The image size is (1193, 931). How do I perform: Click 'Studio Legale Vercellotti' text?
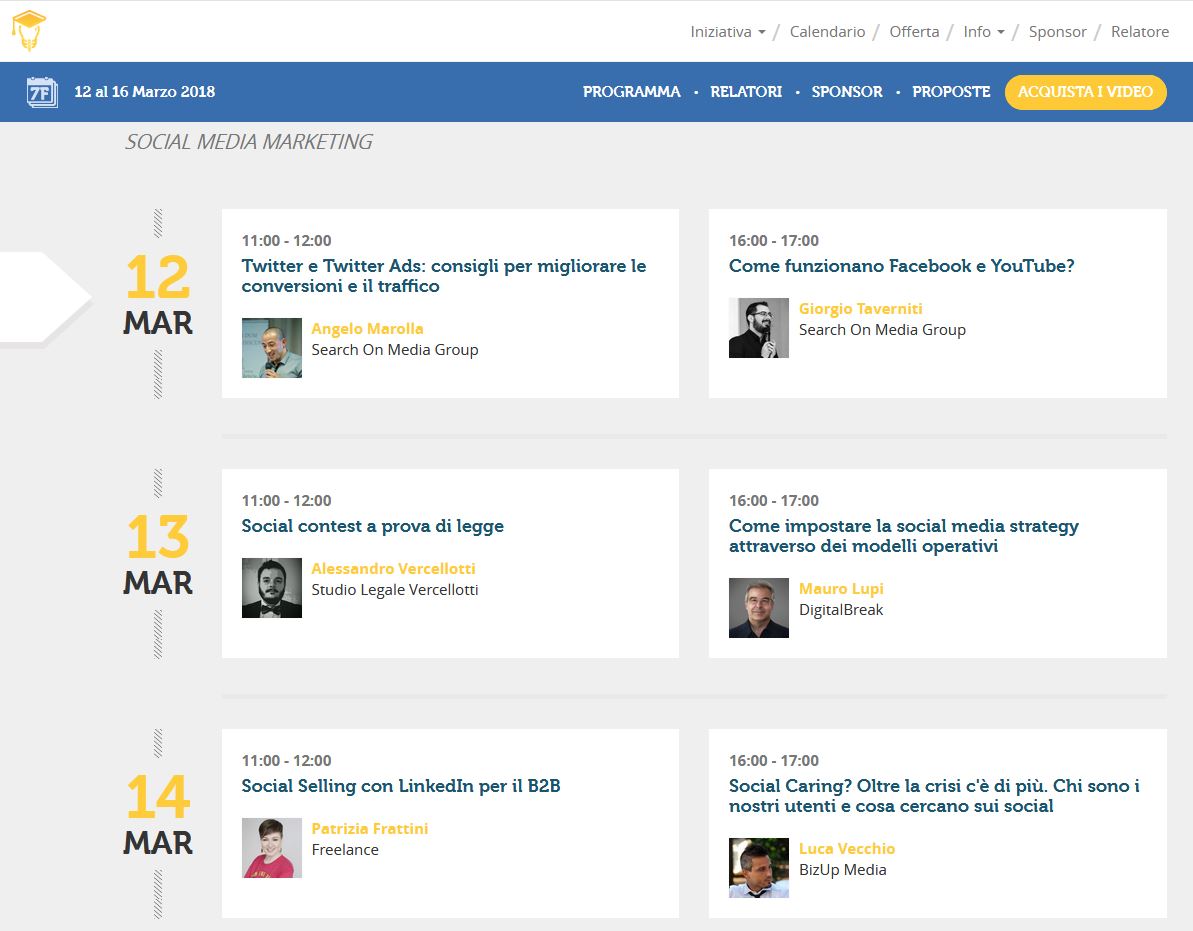tap(395, 590)
